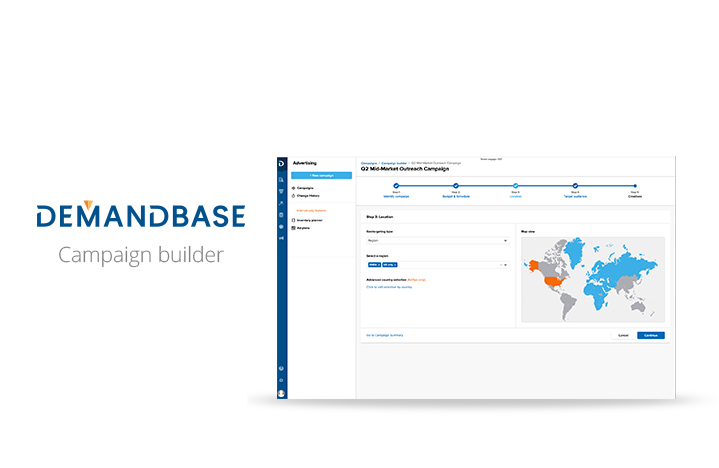Open the user avatar at the sidebar bottom

coord(281,393)
